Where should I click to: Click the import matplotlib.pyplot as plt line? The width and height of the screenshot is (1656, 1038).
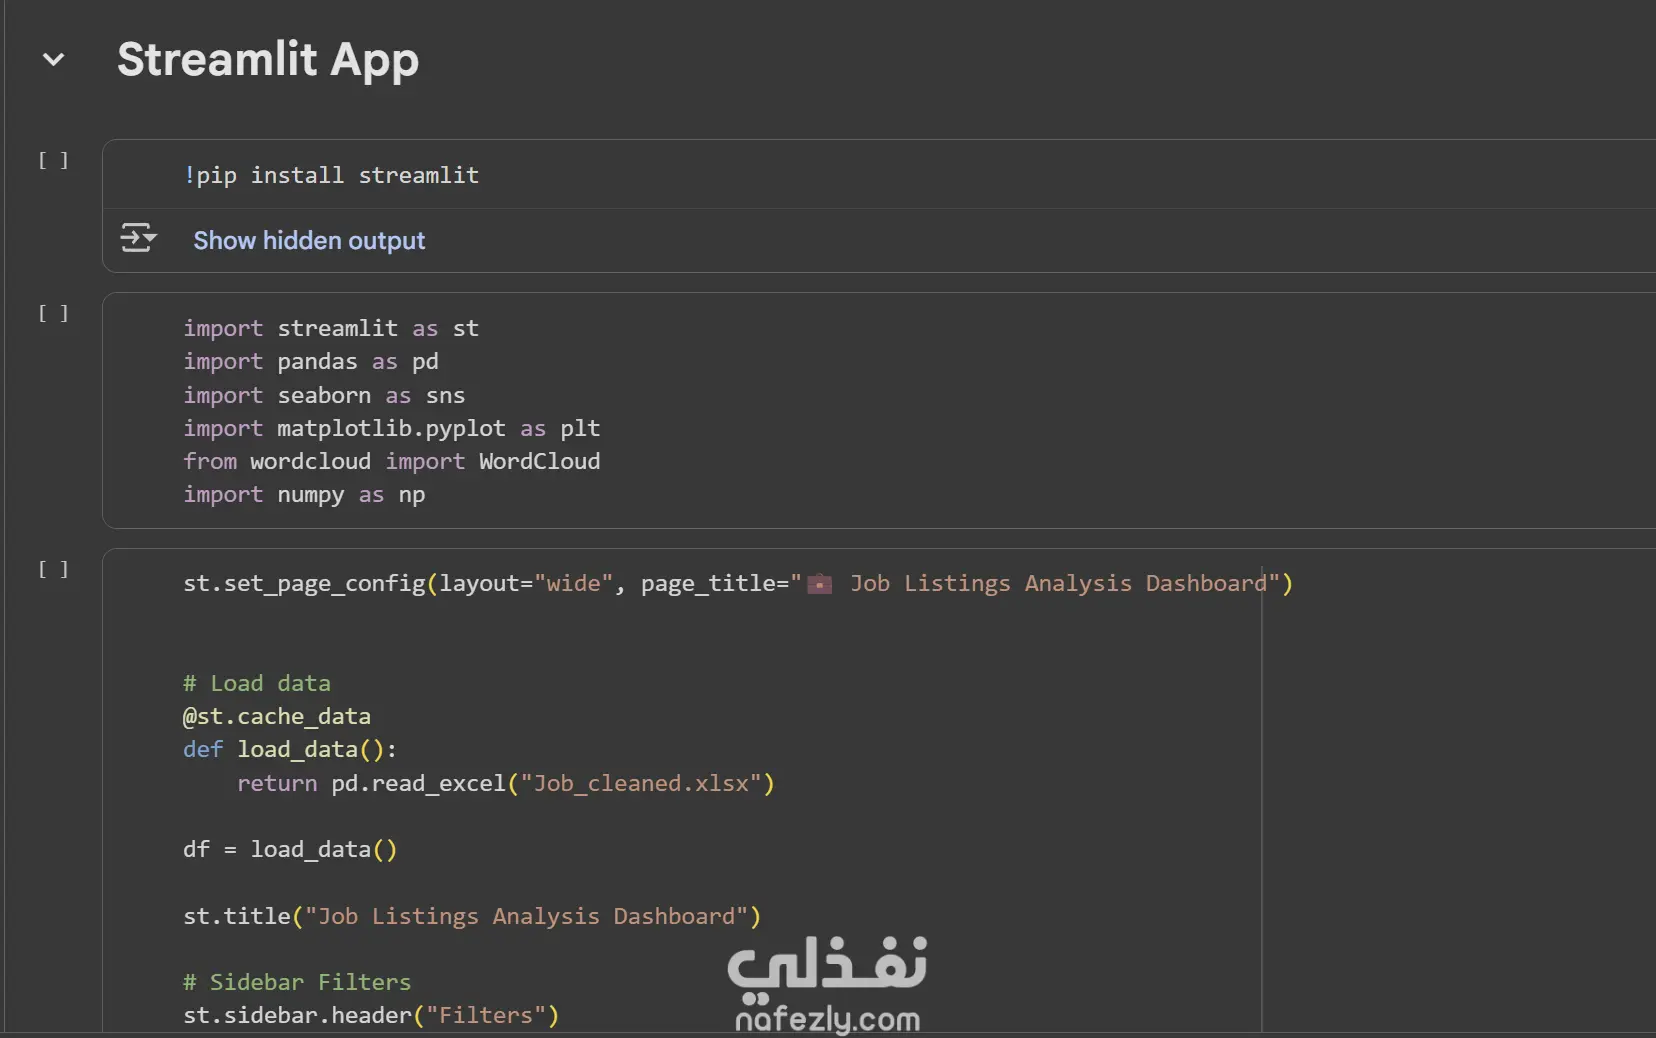click(x=392, y=428)
